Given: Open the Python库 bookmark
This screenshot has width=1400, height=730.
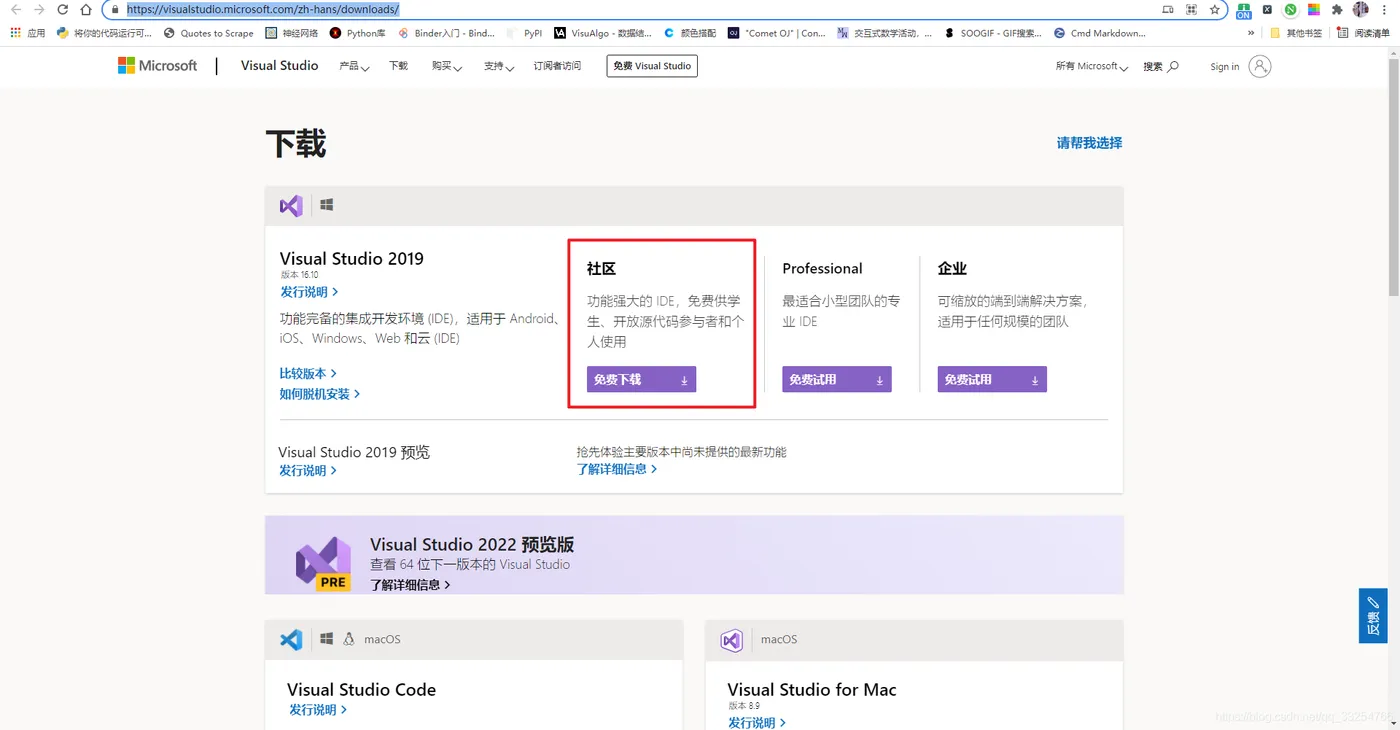Looking at the screenshot, I should click(358, 33).
